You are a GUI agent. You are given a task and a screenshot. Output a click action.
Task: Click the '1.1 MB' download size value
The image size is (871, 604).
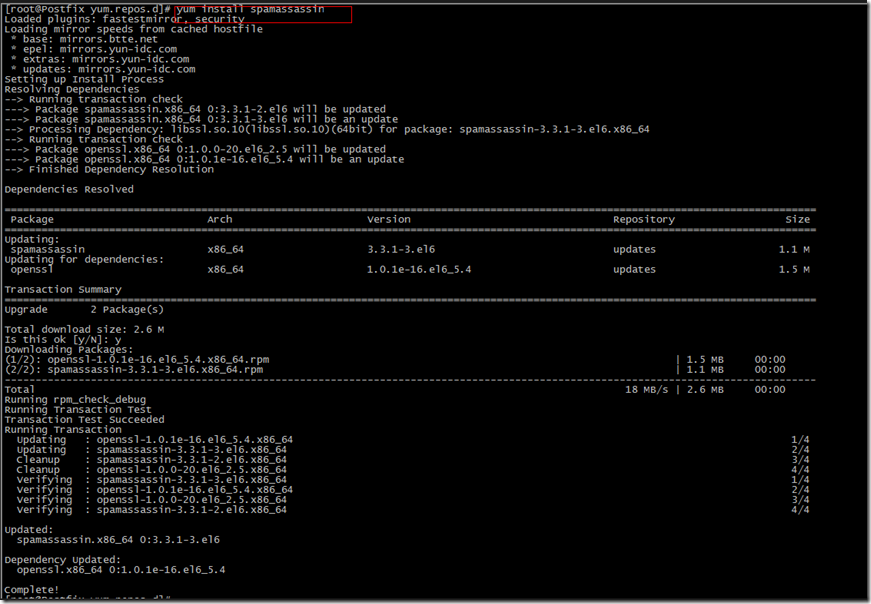point(705,369)
